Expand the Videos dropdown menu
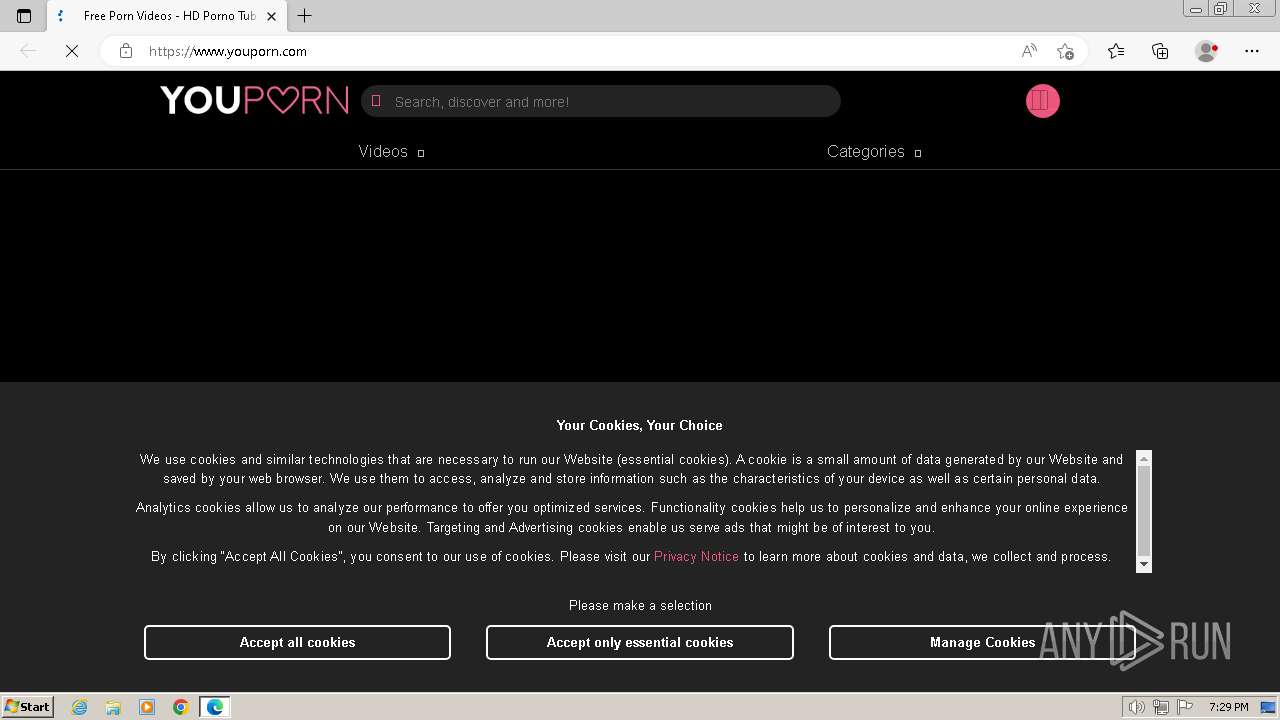 point(391,152)
